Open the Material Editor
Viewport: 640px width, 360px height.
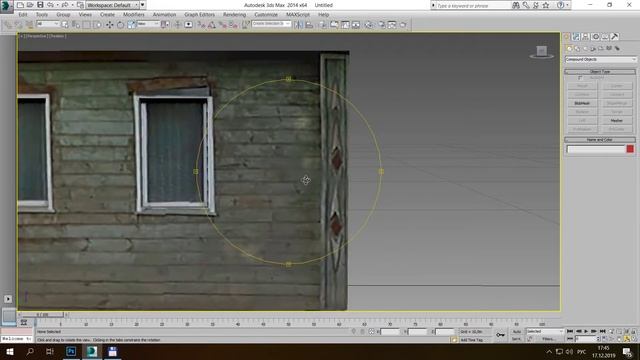[369, 25]
